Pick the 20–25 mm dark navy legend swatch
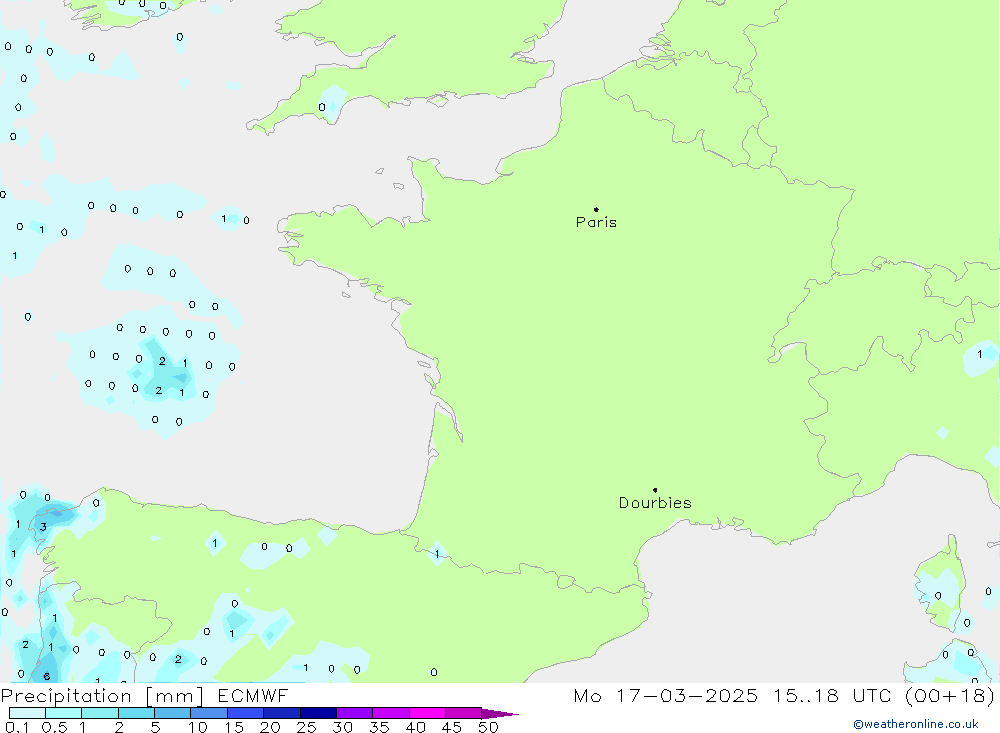 point(281,713)
